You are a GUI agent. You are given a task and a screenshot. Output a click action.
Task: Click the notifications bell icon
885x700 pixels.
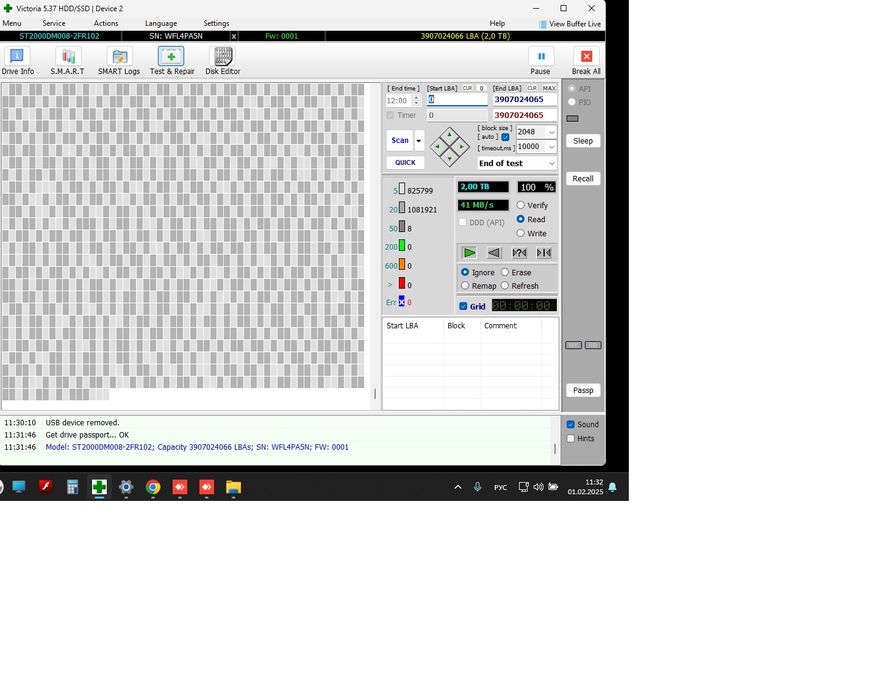[x=612, y=487]
